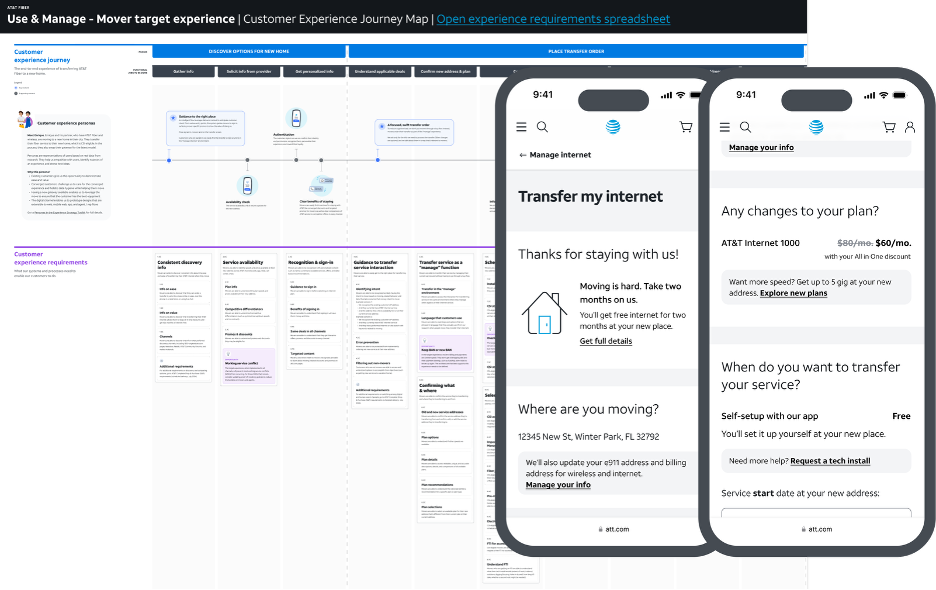Click Service availability card heading
The width and height of the screenshot is (936, 590).
[x=243, y=262]
